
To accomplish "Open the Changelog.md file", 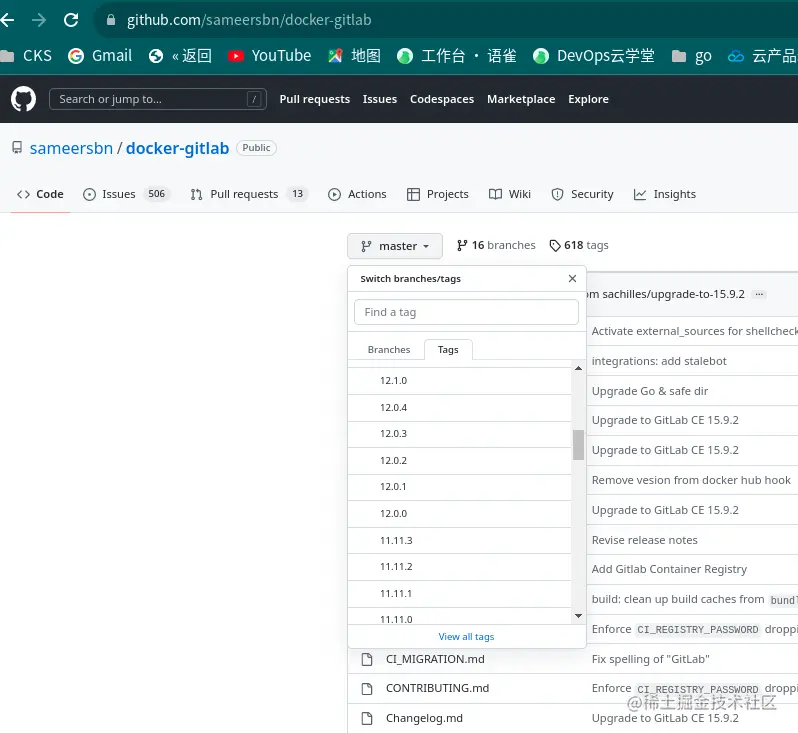I will click(424, 718).
